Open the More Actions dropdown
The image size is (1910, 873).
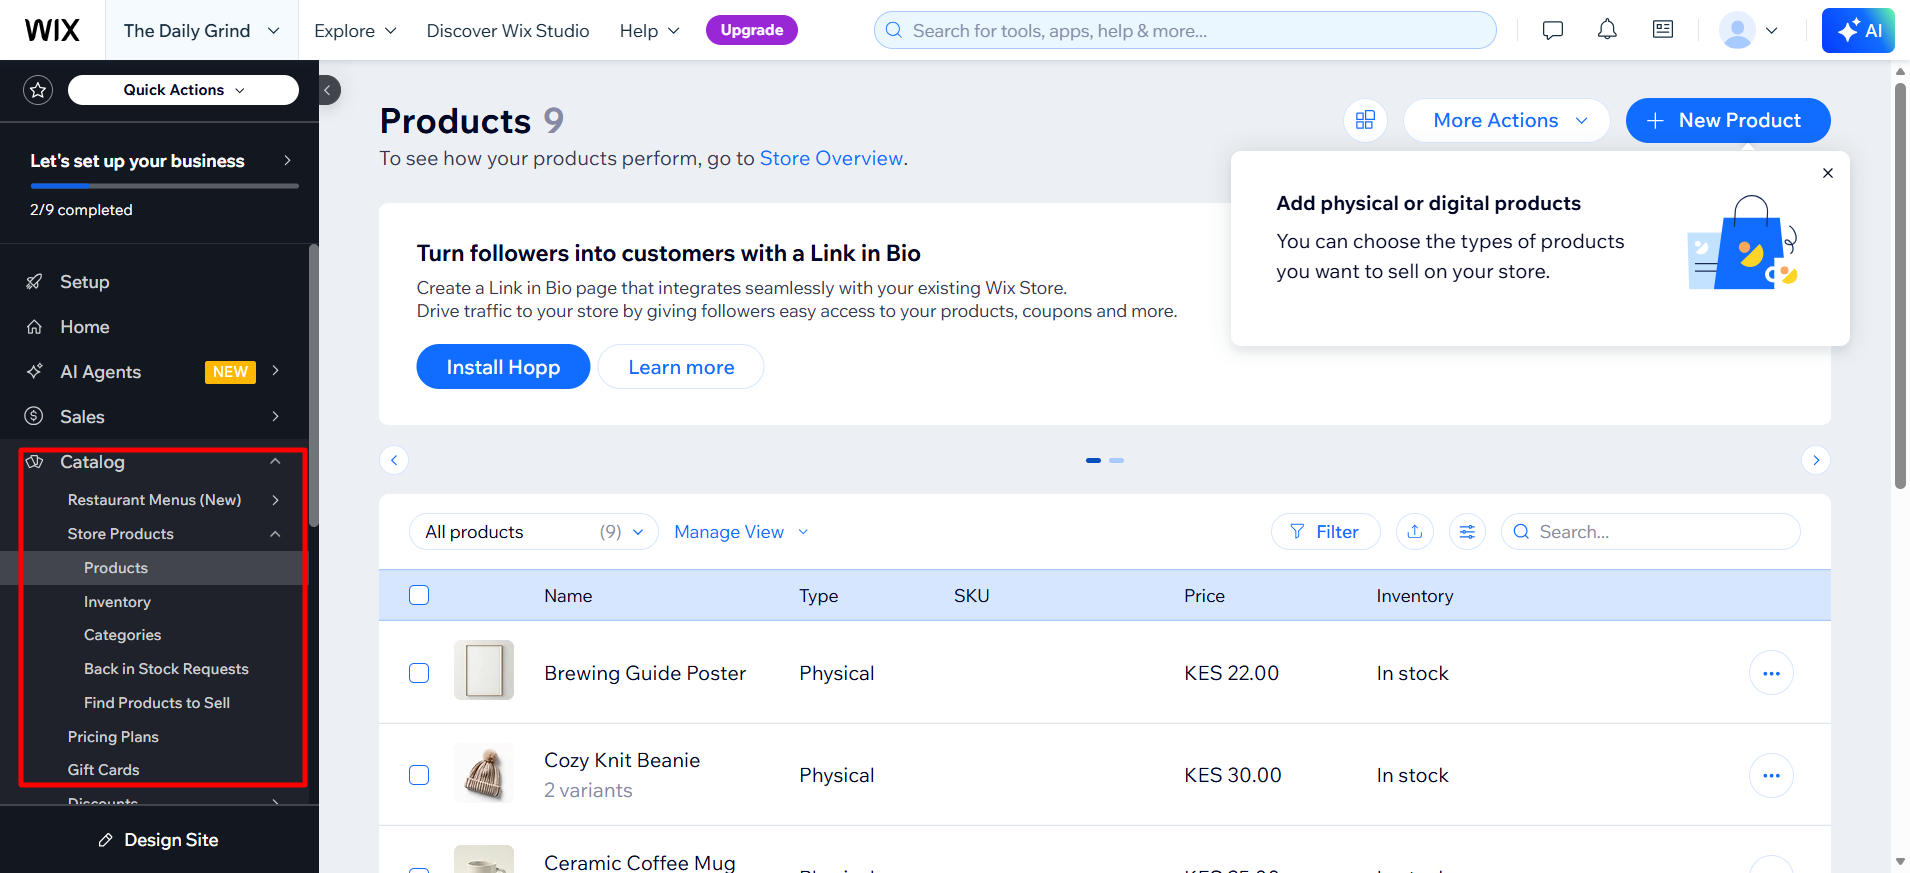point(1507,121)
